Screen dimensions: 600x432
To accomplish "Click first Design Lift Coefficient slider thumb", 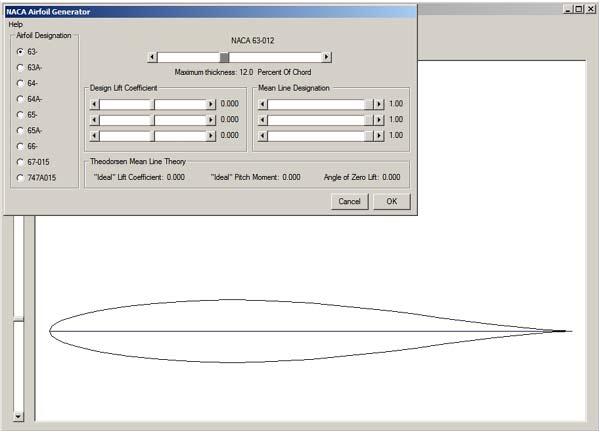I will coord(152,104).
